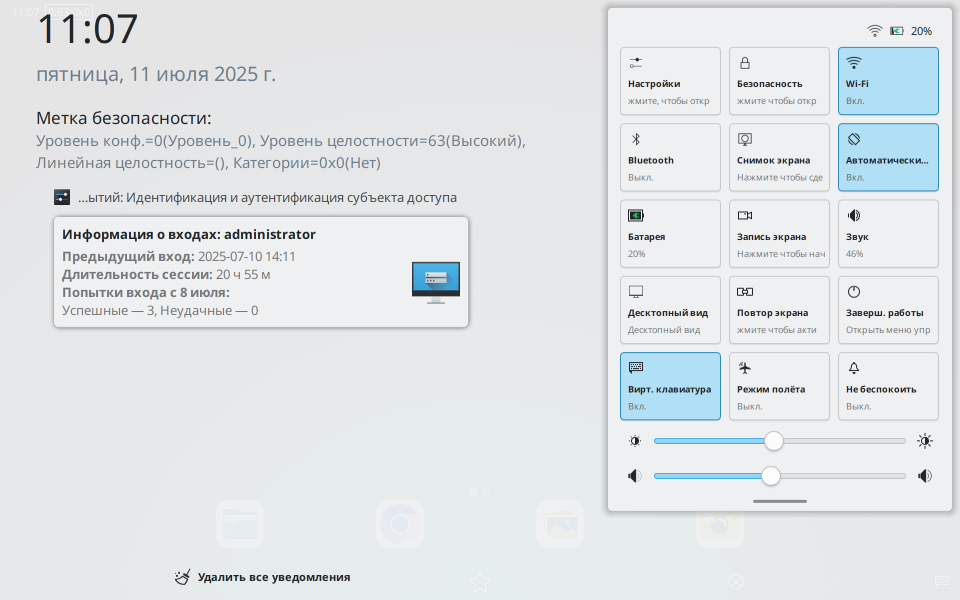
Task: Click the line Успешные — 3, Неудачные — 0
Action: click(x=160, y=310)
